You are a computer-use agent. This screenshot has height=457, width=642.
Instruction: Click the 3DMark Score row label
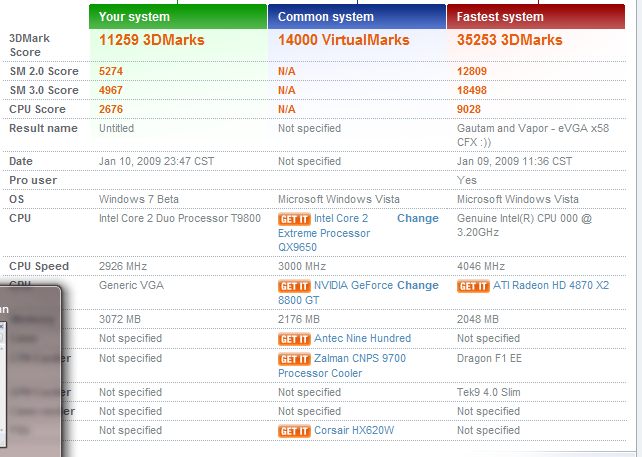29,45
